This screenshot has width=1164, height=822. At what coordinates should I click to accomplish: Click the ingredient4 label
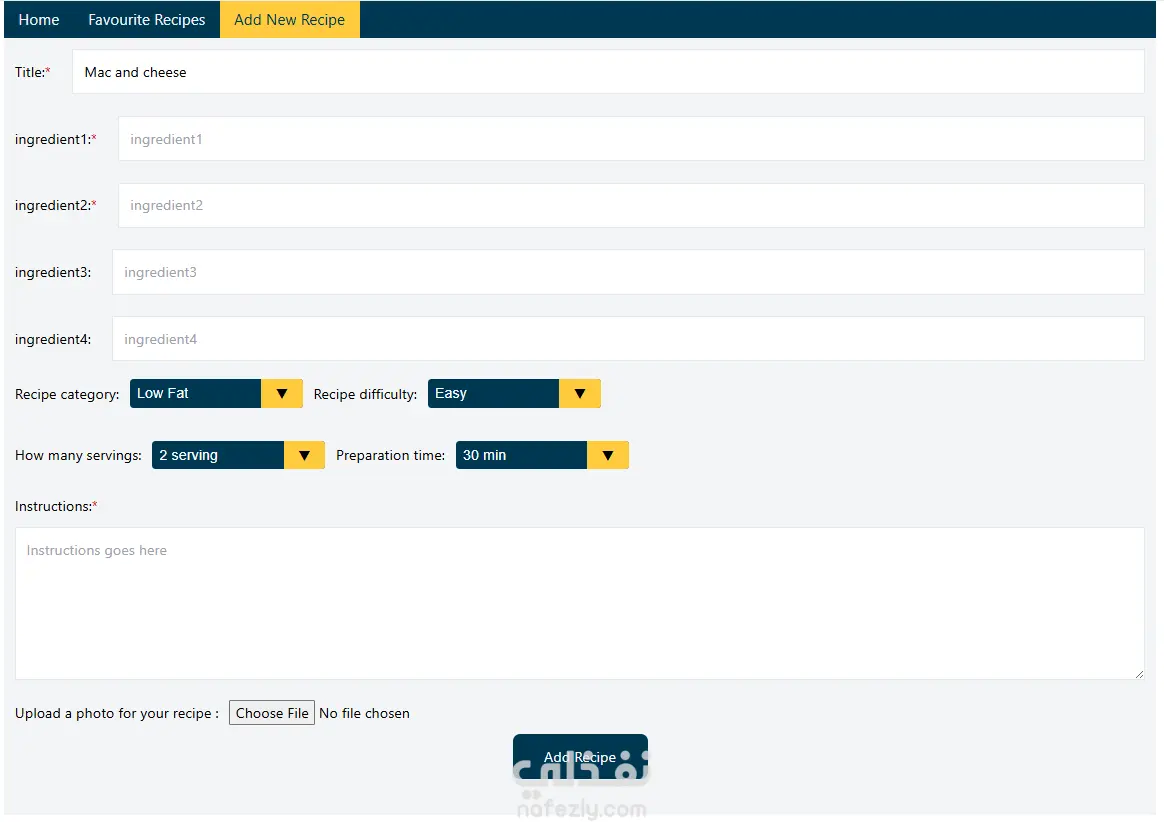pyautogui.click(x=53, y=339)
